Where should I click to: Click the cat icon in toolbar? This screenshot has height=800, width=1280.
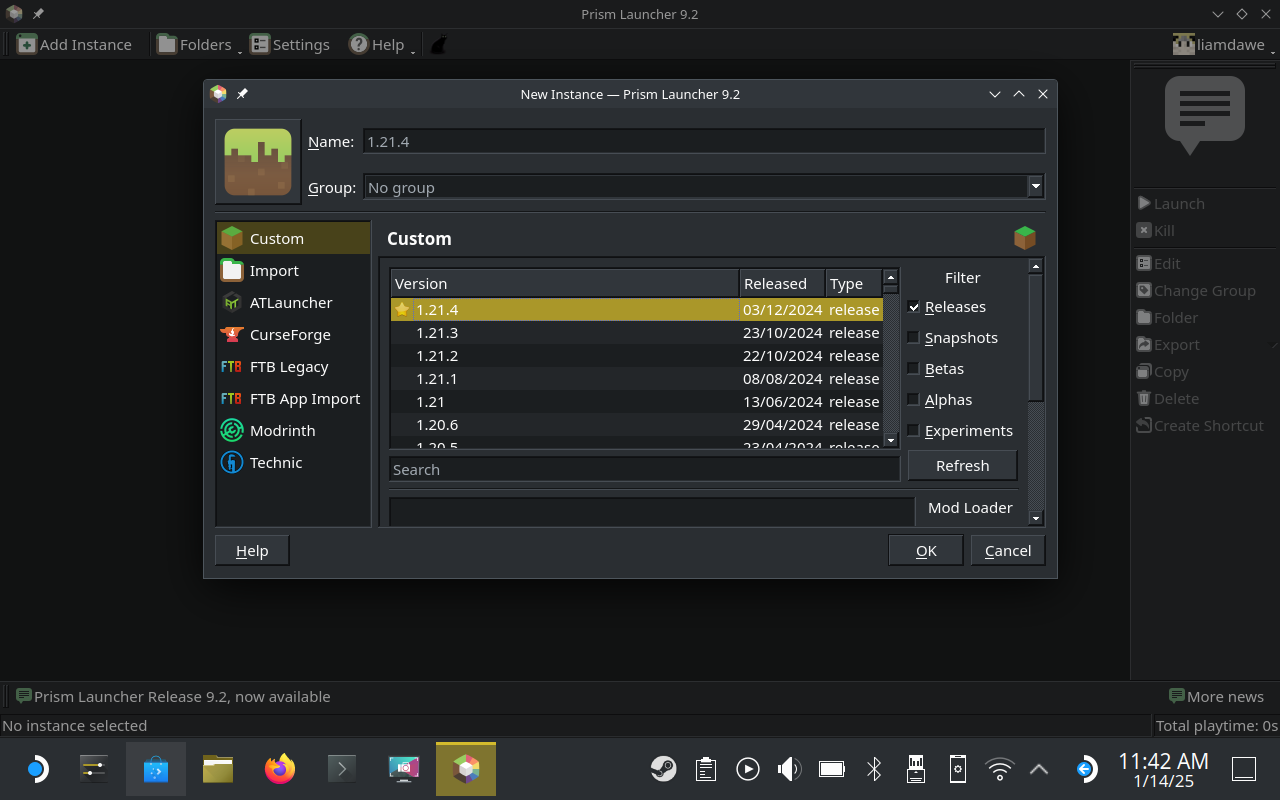pyautogui.click(x=438, y=45)
